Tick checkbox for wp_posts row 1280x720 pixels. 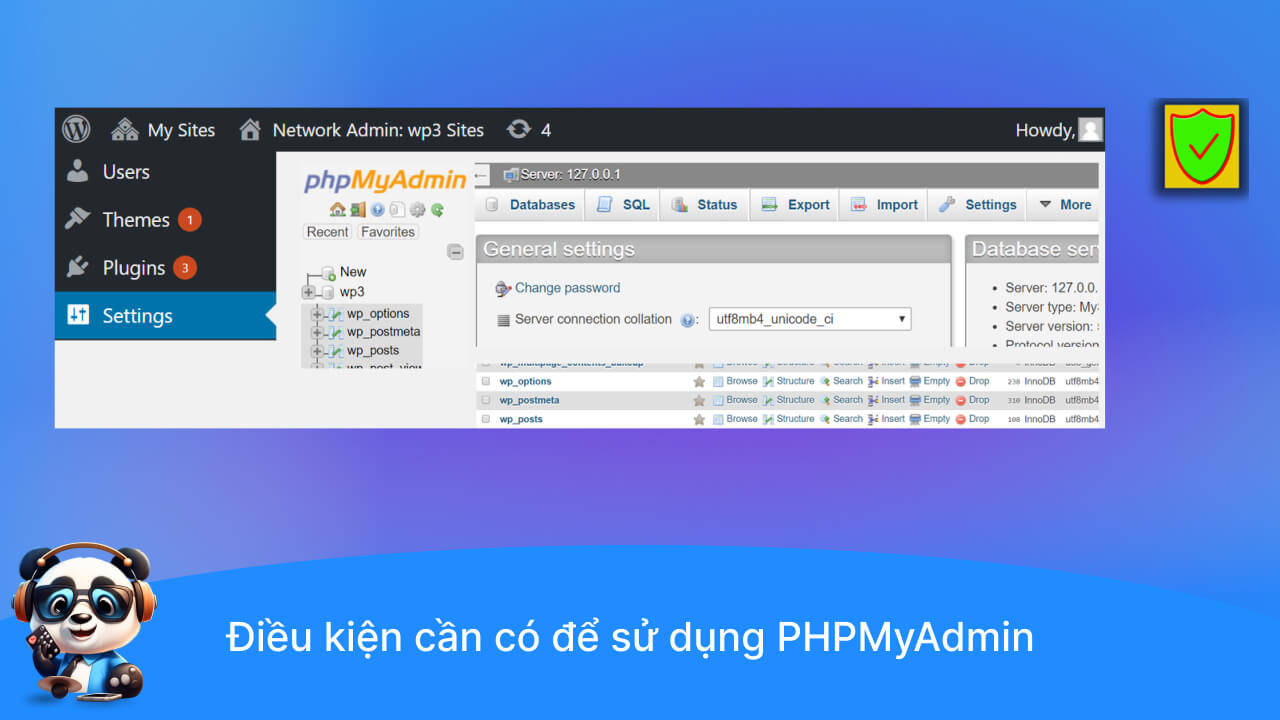pyautogui.click(x=486, y=419)
